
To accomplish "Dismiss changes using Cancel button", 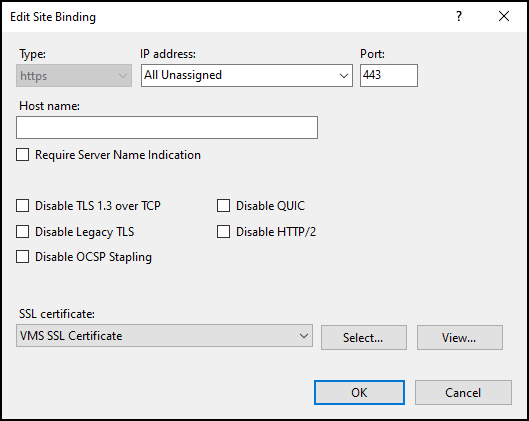I will pyautogui.click(x=463, y=393).
